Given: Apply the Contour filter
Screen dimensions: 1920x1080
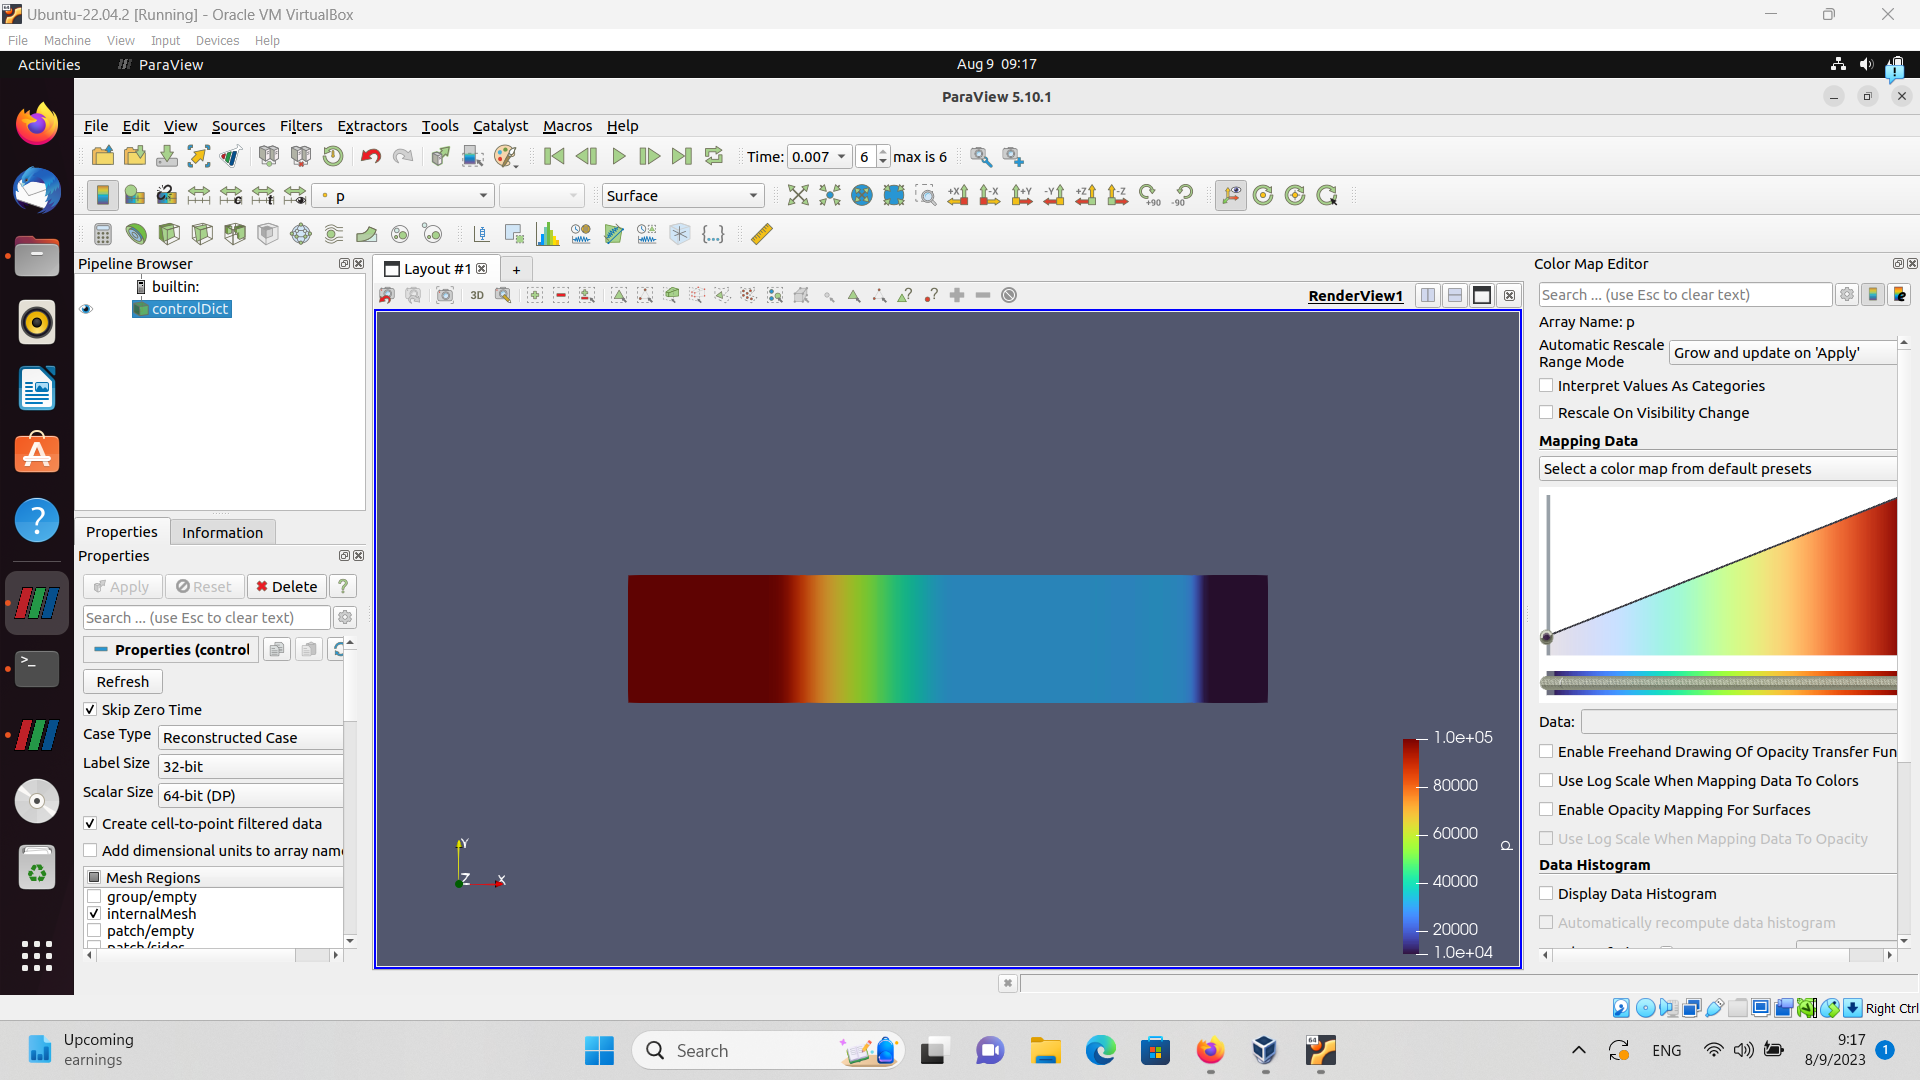Looking at the screenshot, I should pos(136,234).
